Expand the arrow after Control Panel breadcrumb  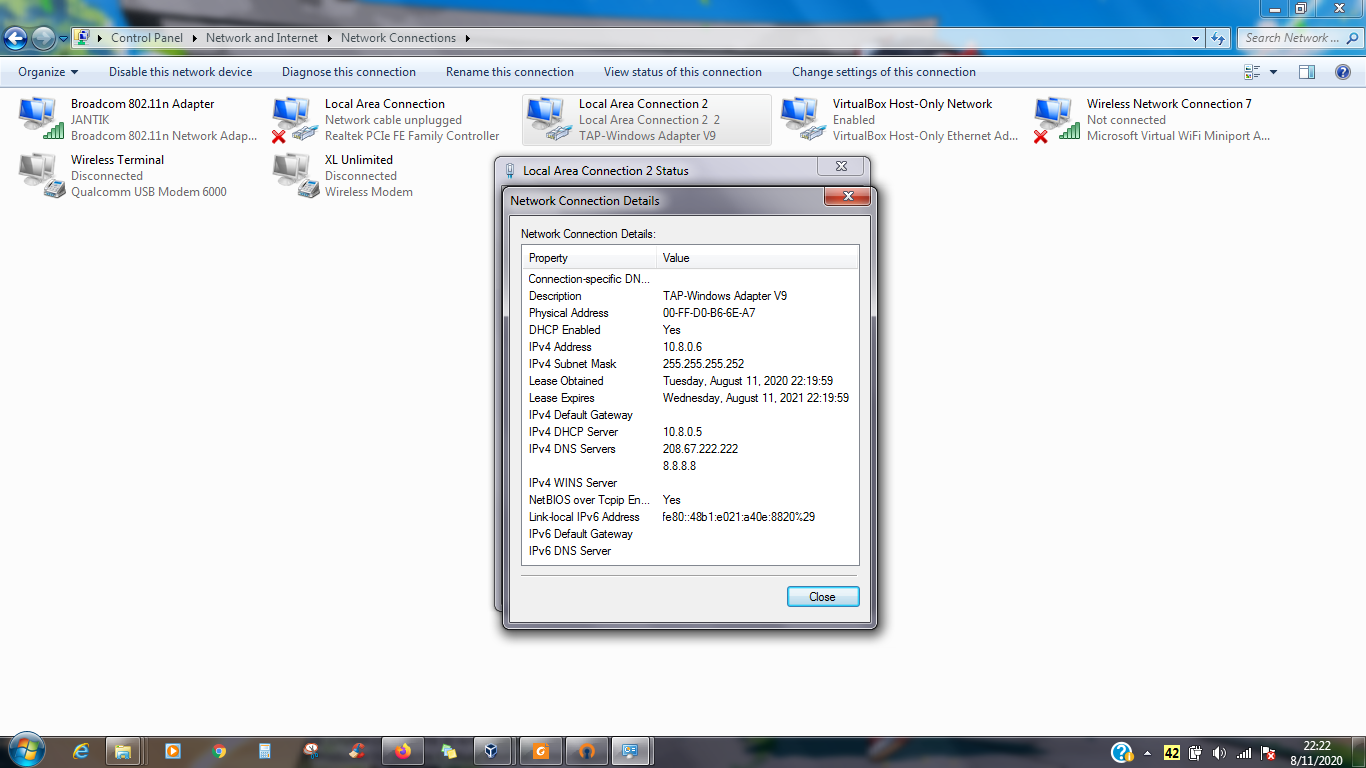pyautogui.click(x=194, y=38)
